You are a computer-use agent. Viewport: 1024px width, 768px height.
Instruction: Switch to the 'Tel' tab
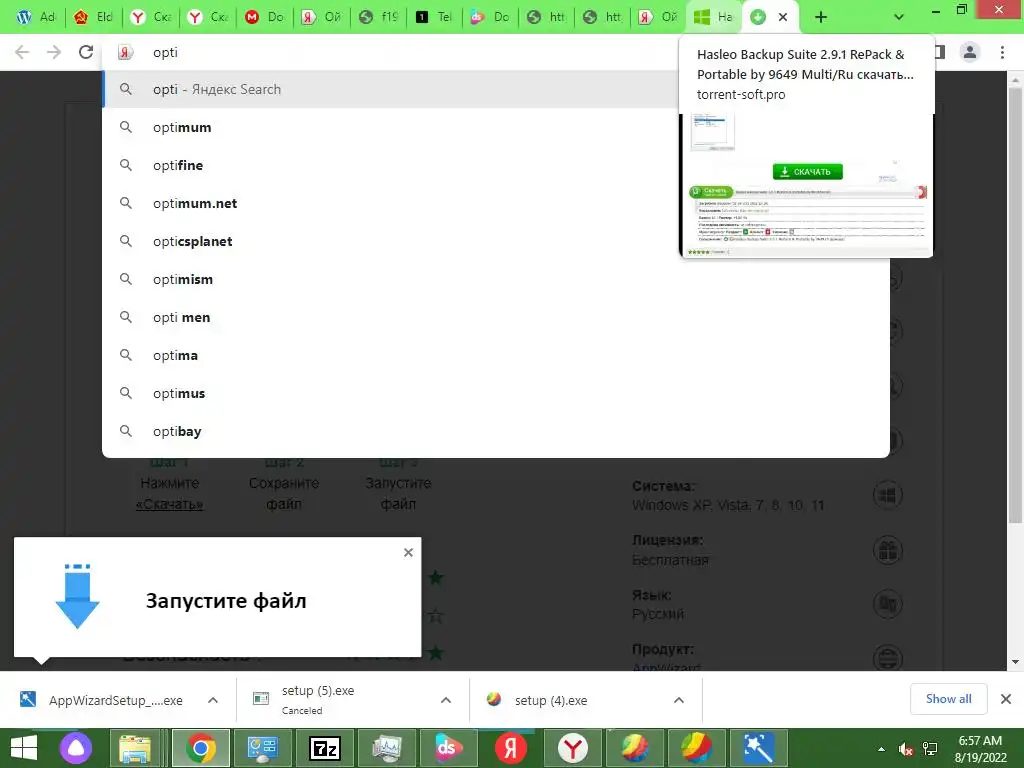pos(434,17)
